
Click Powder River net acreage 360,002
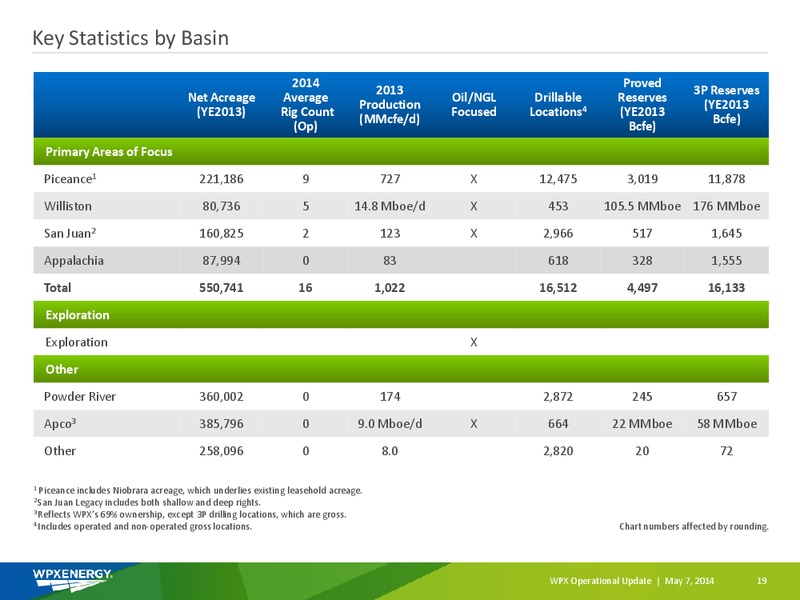coord(221,396)
